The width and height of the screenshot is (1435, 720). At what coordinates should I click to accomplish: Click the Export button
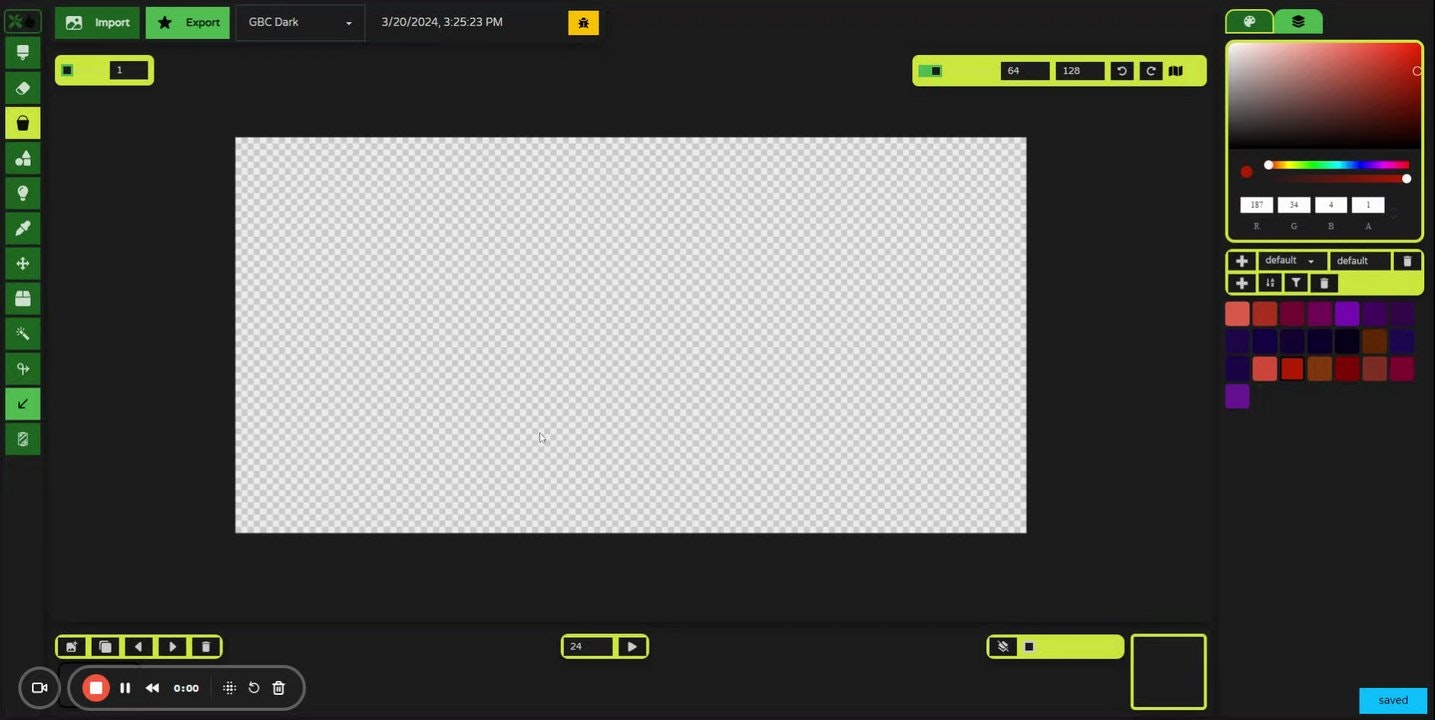187,21
